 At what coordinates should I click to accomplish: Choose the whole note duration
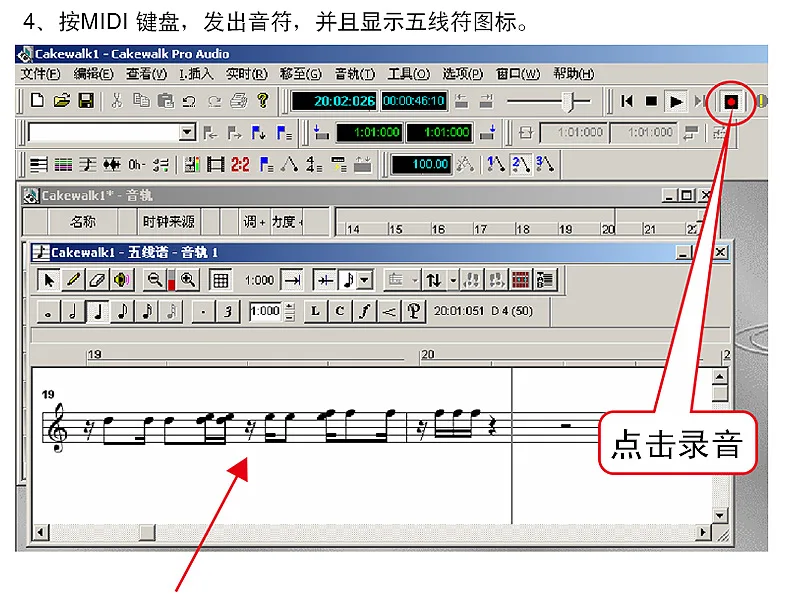(x=48, y=312)
